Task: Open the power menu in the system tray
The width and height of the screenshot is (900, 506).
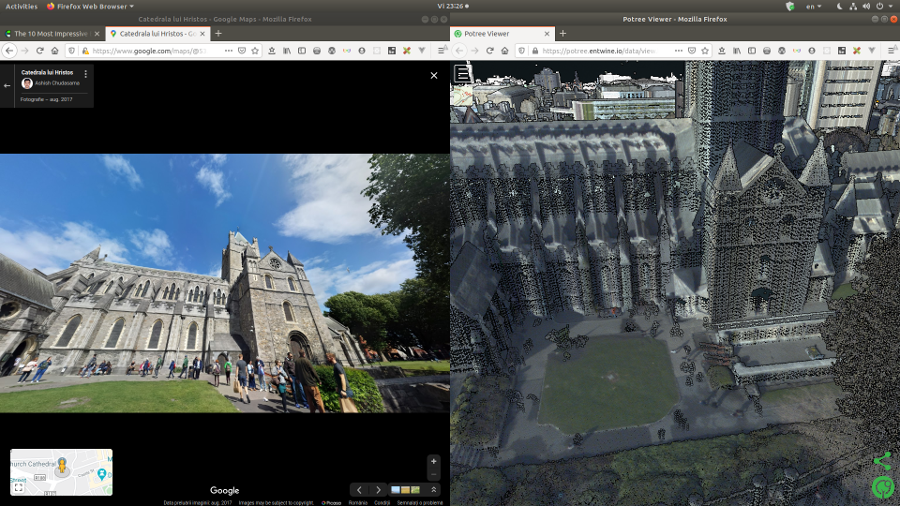Action: (880, 6)
